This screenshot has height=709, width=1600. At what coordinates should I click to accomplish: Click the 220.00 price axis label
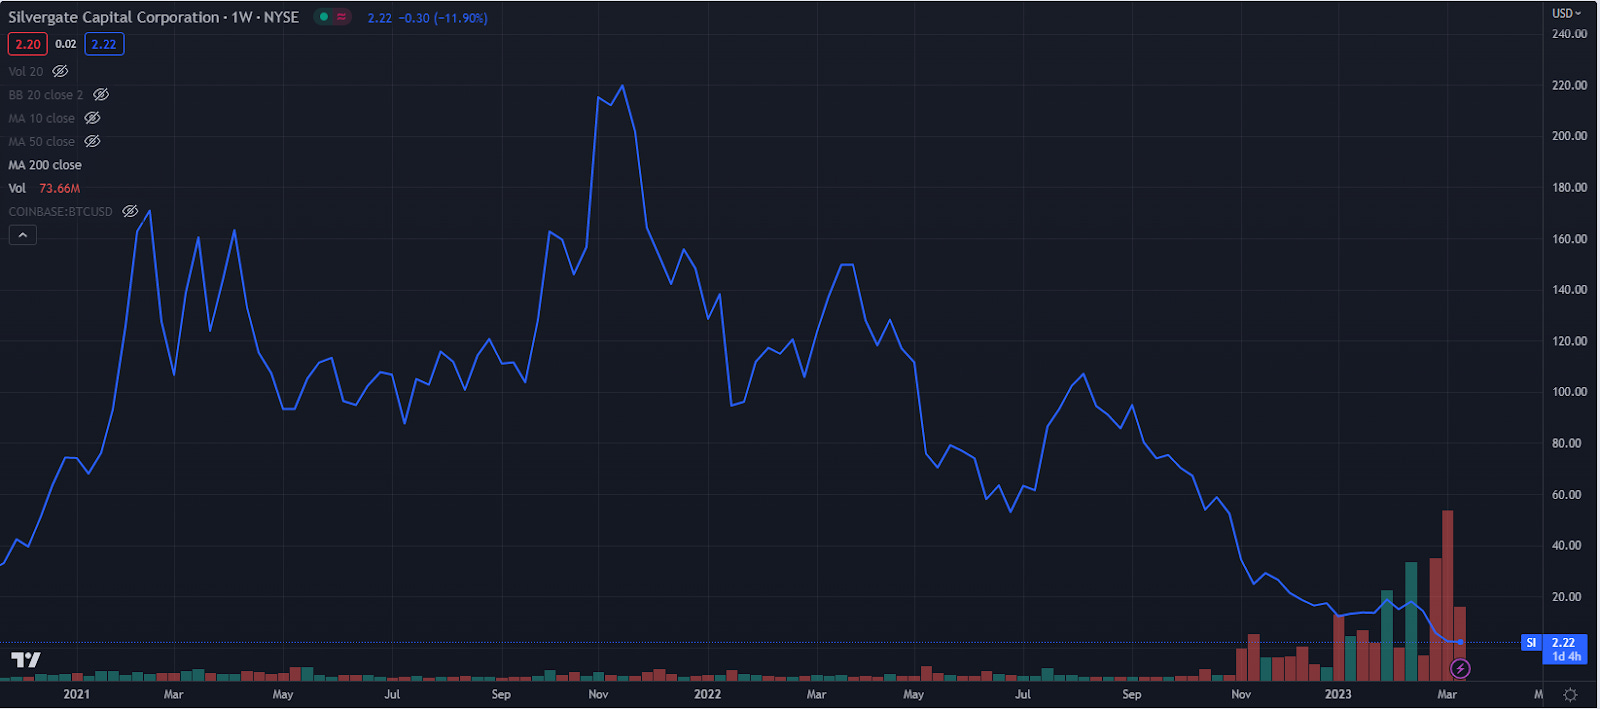click(1569, 85)
